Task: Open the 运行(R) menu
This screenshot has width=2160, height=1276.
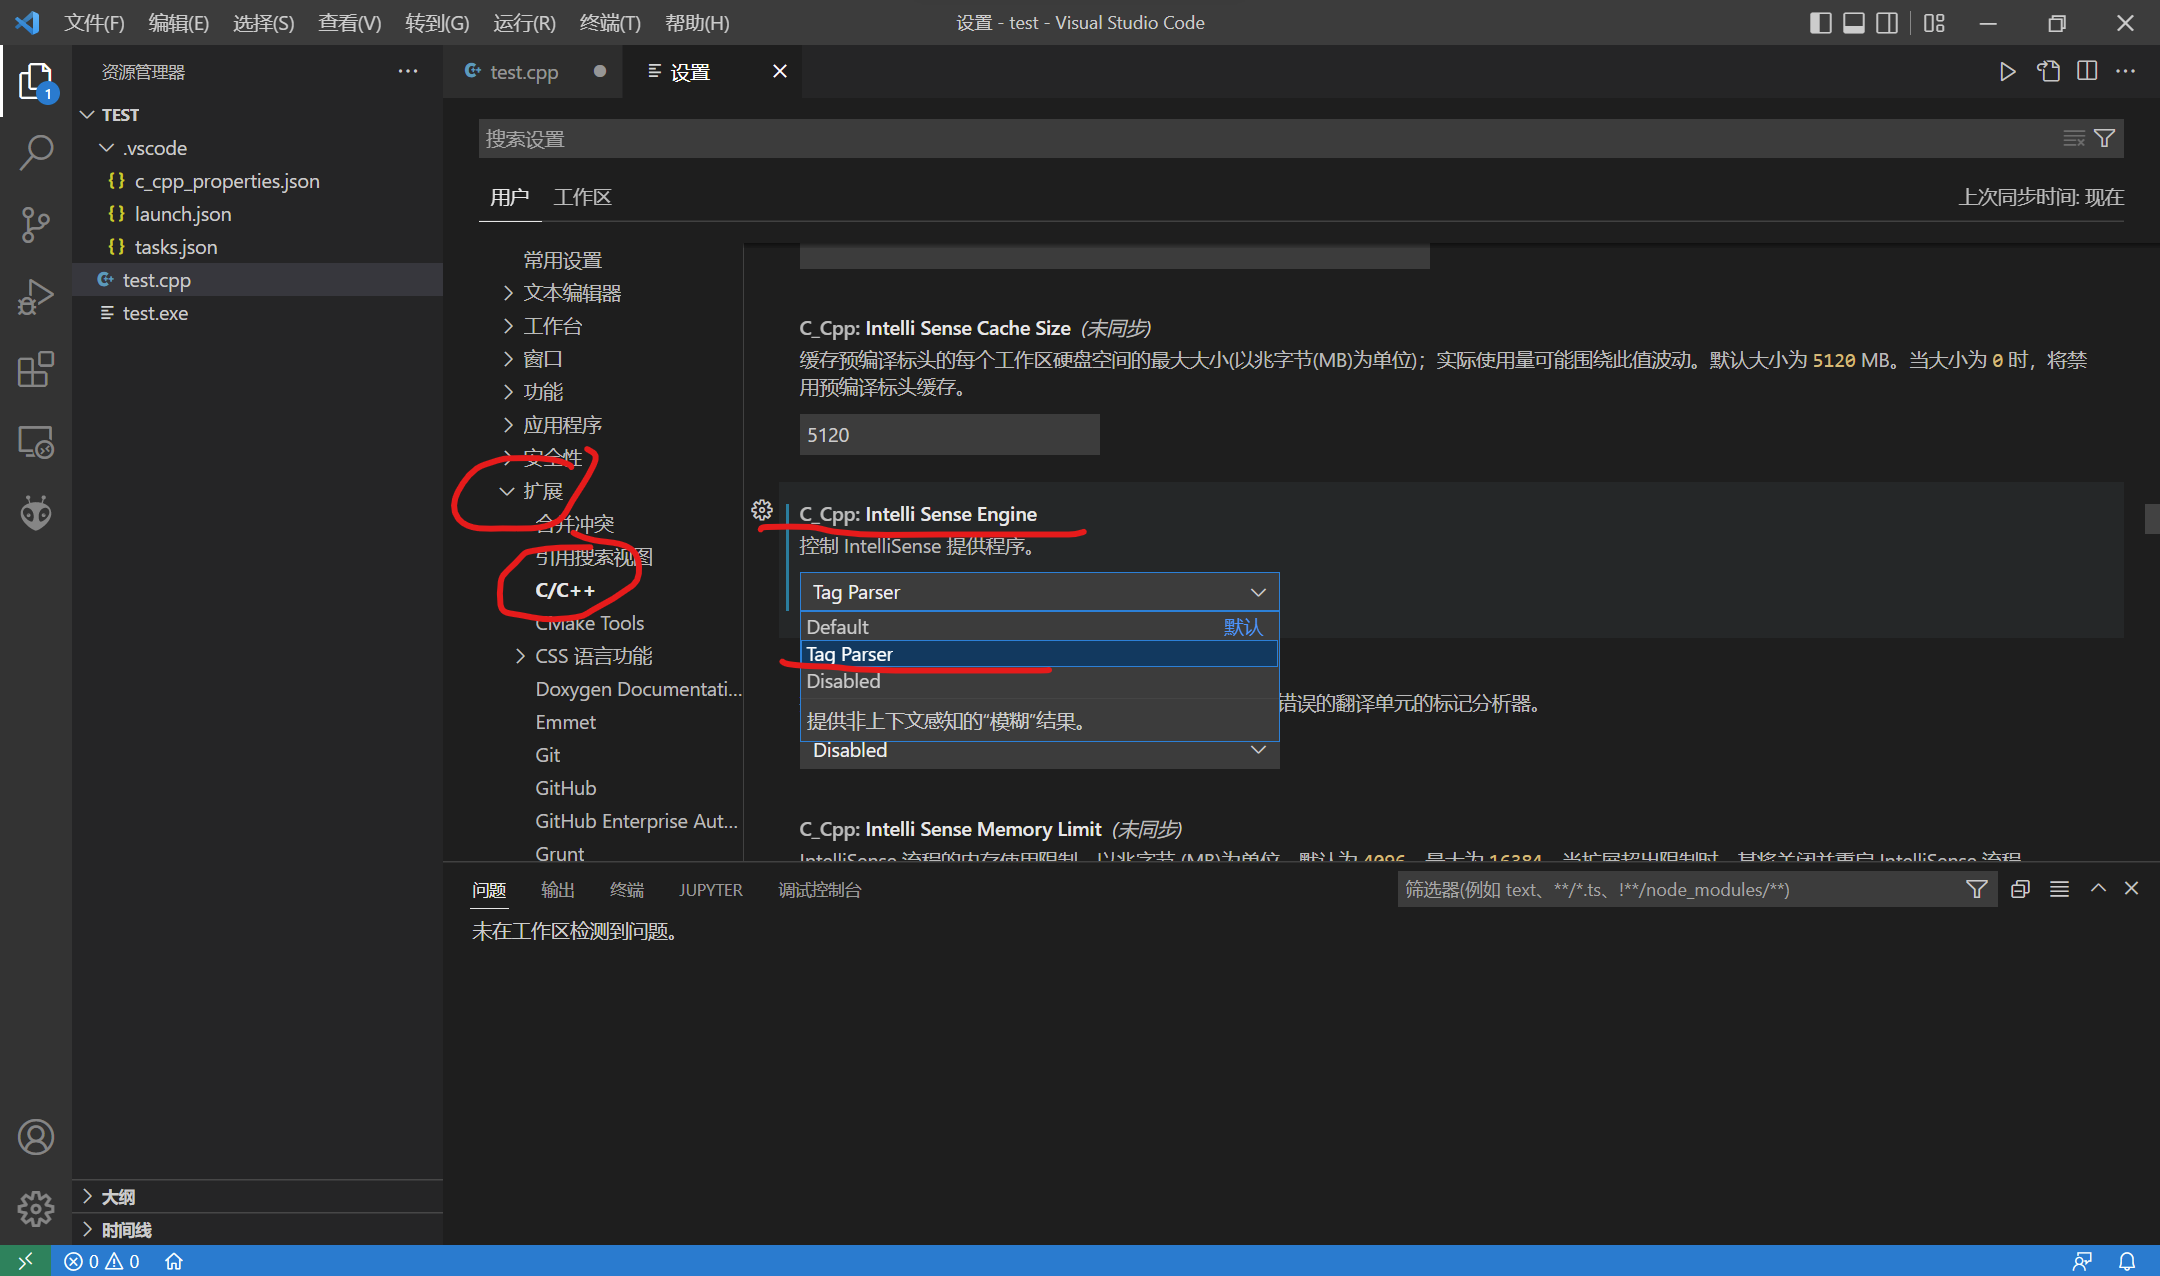Action: (524, 22)
